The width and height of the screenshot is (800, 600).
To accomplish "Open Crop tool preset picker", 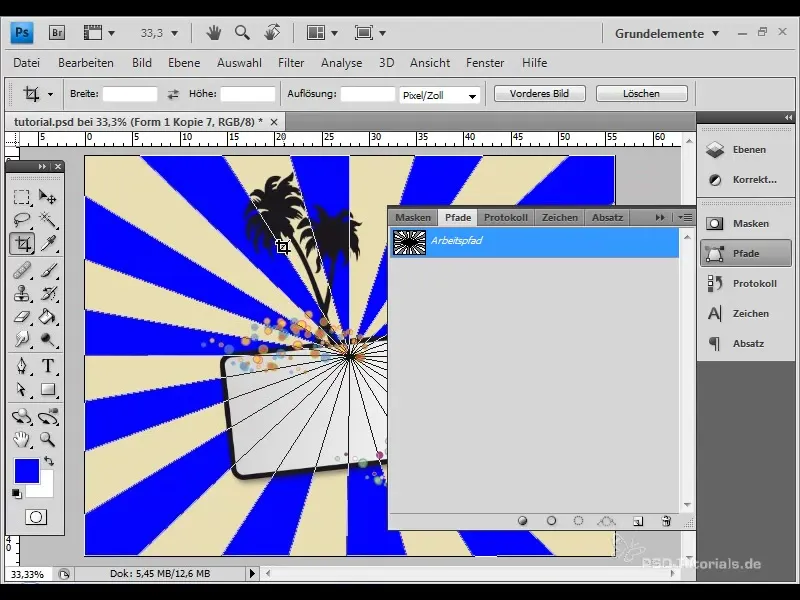I will click(x=50, y=94).
